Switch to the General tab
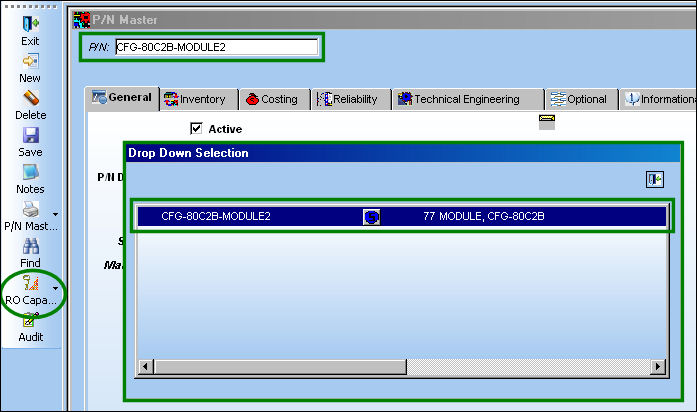Viewport: 697px width, 412px height. (x=122, y=97)
